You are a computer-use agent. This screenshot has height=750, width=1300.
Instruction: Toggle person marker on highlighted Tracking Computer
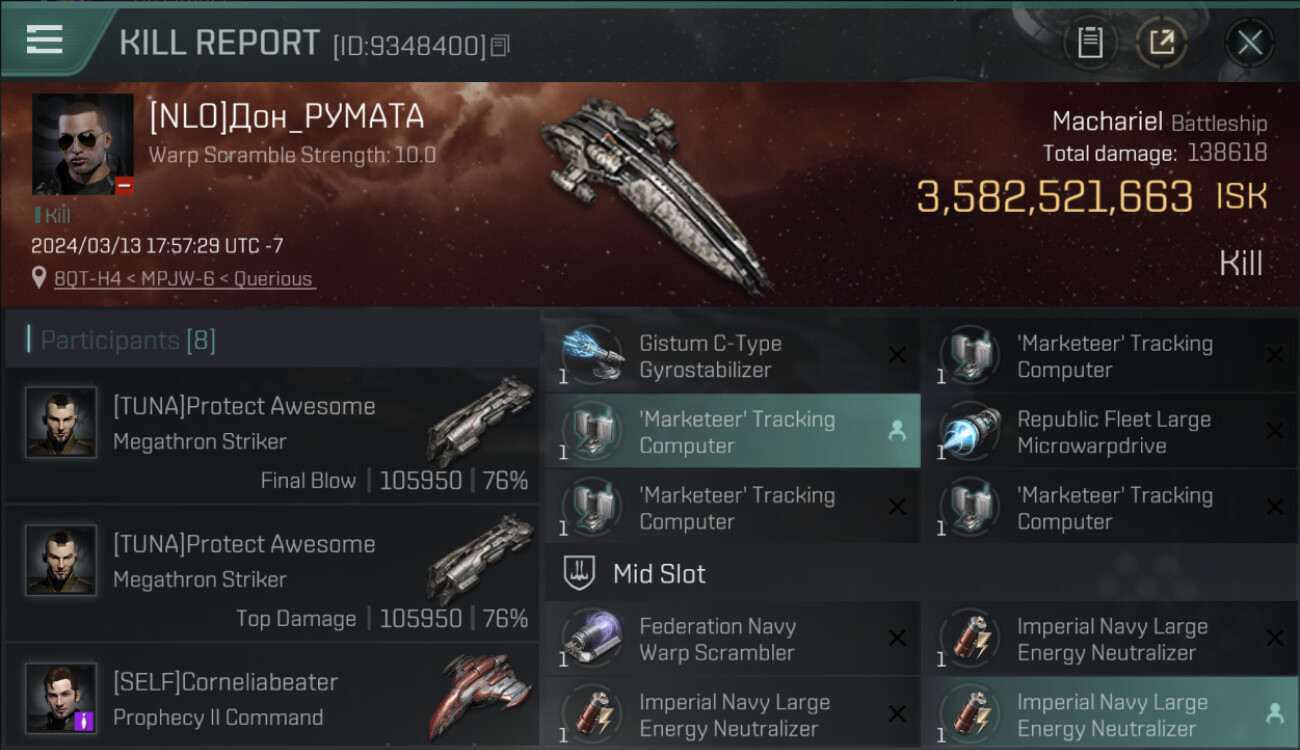pos(897,432)
